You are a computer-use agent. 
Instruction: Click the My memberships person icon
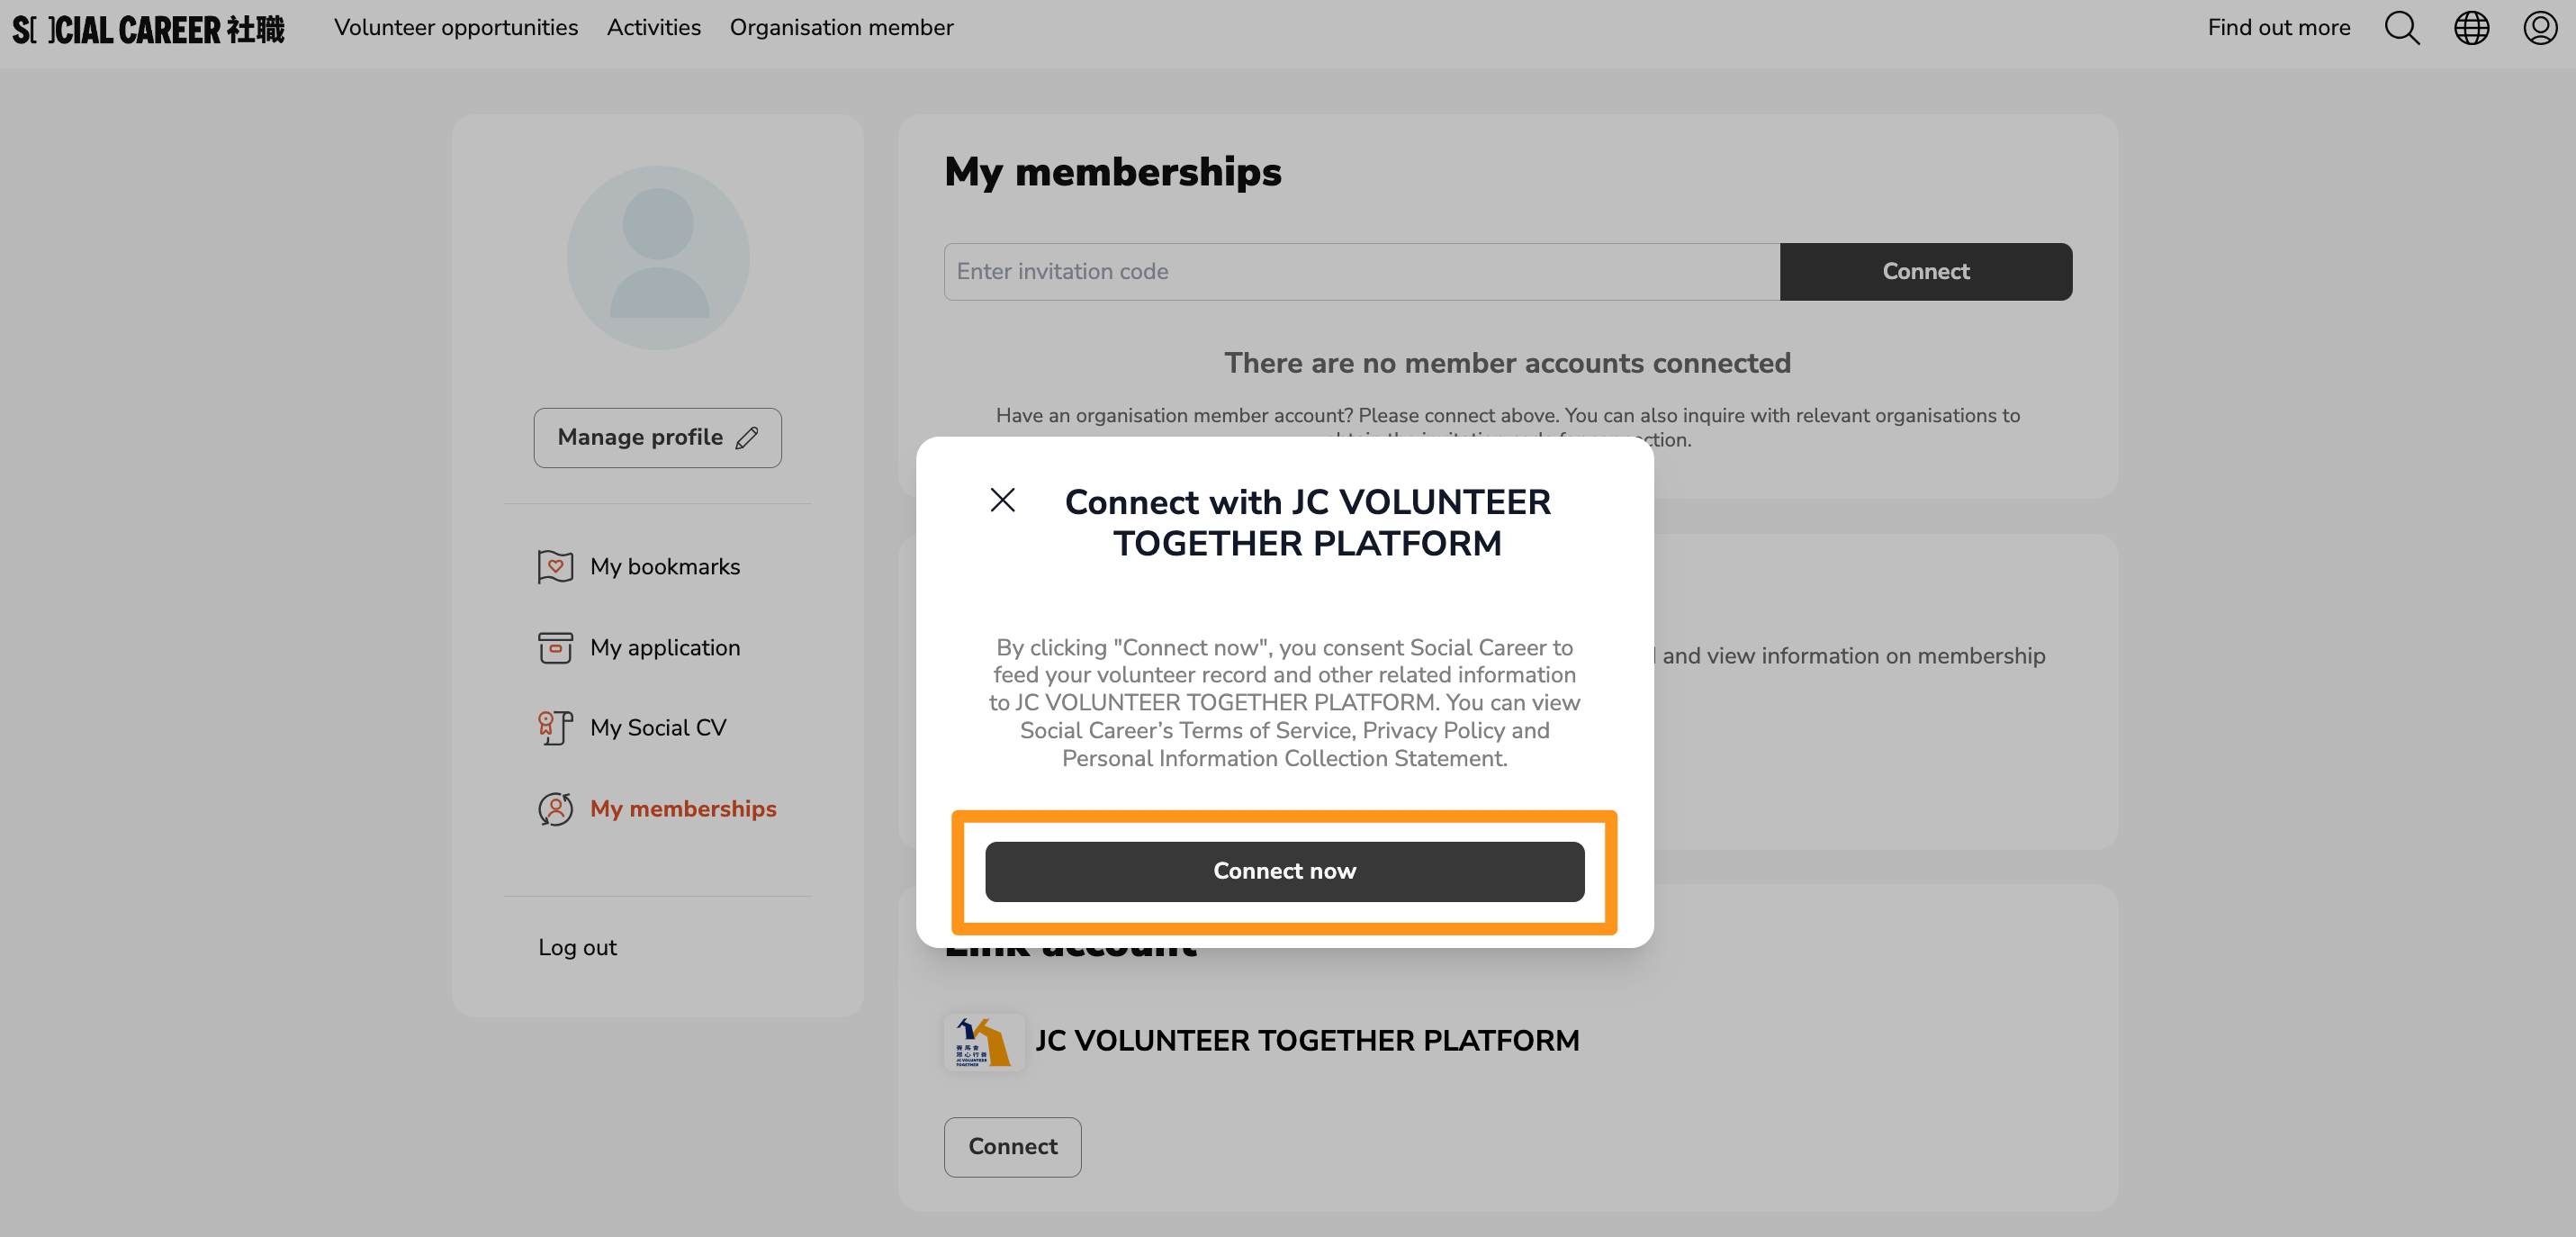point(555,809)
